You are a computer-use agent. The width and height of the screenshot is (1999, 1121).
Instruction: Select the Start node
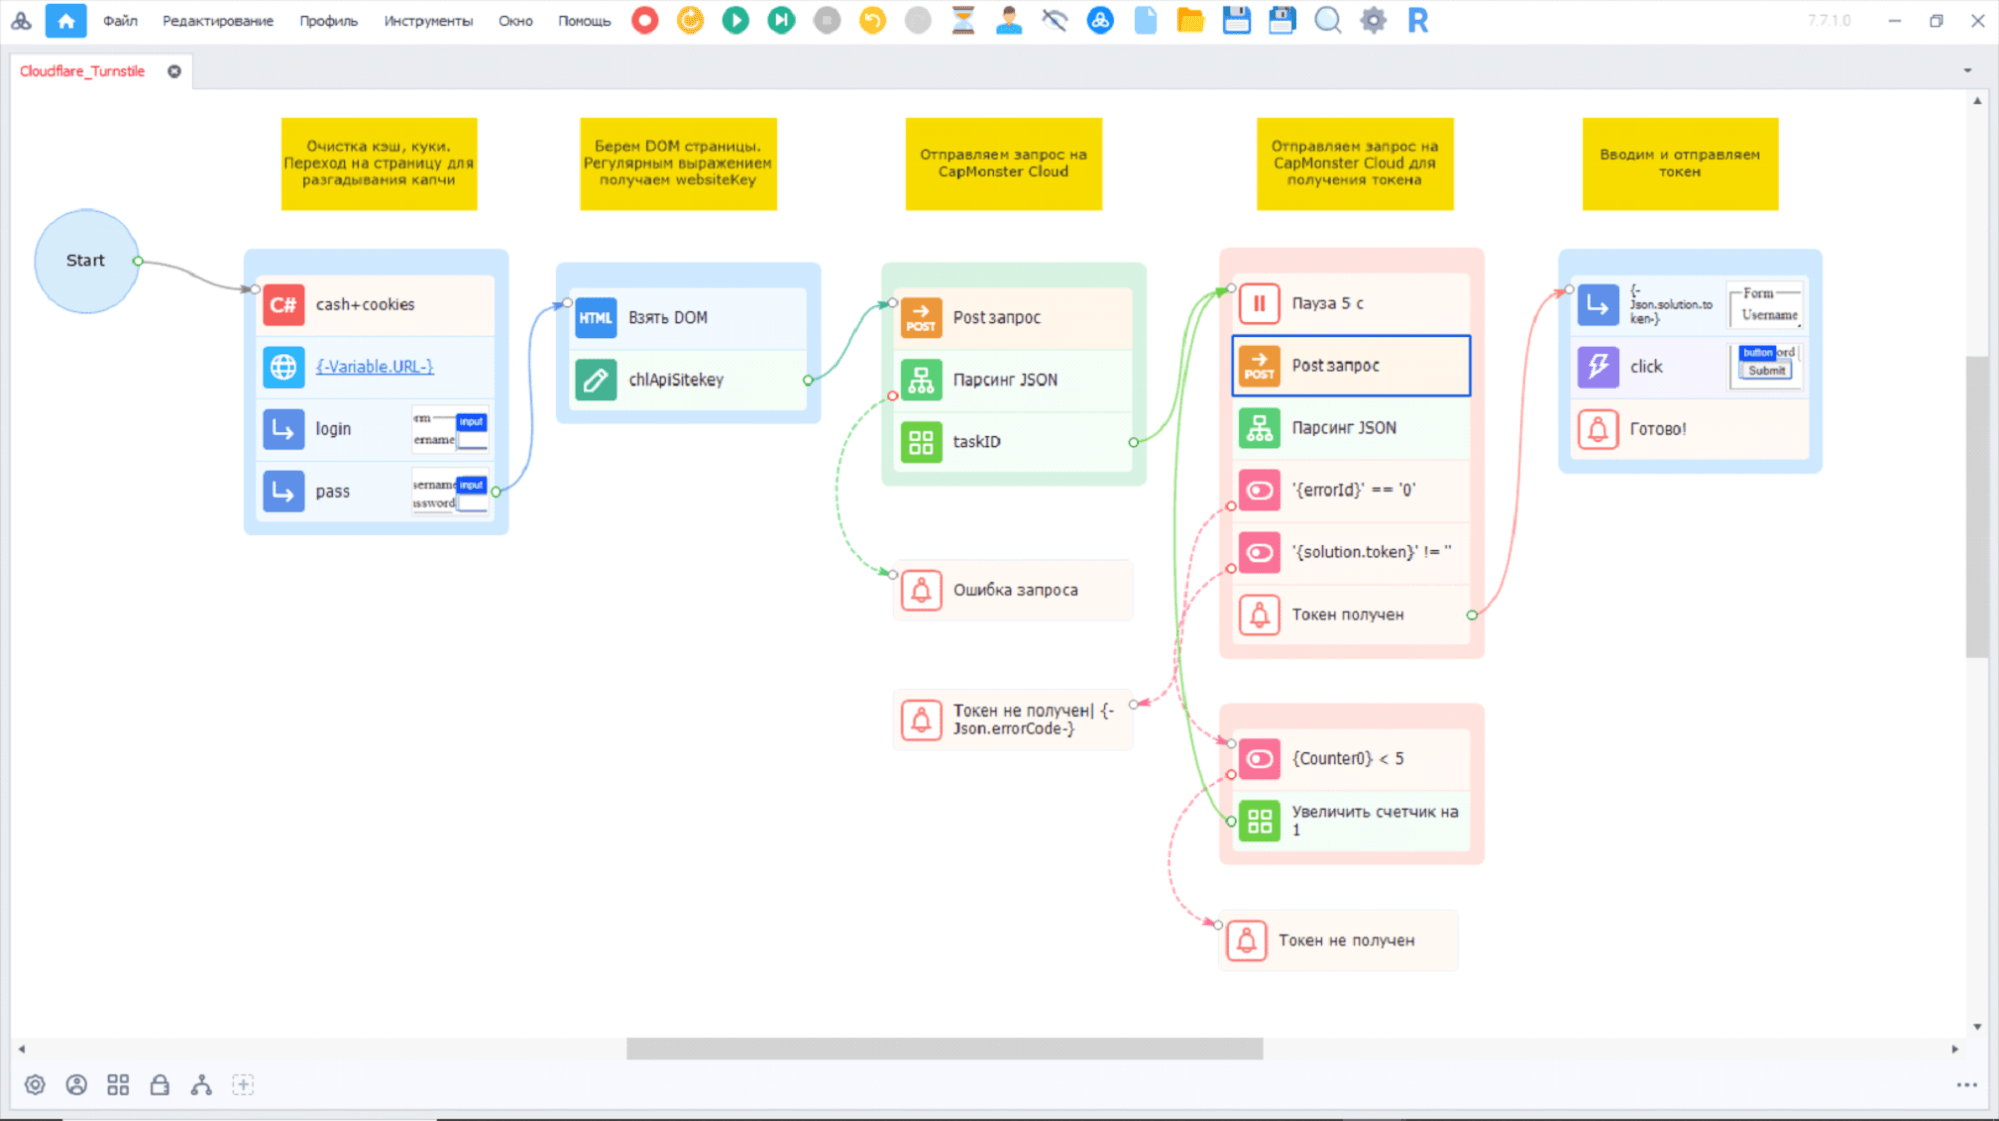click(86, 260)
